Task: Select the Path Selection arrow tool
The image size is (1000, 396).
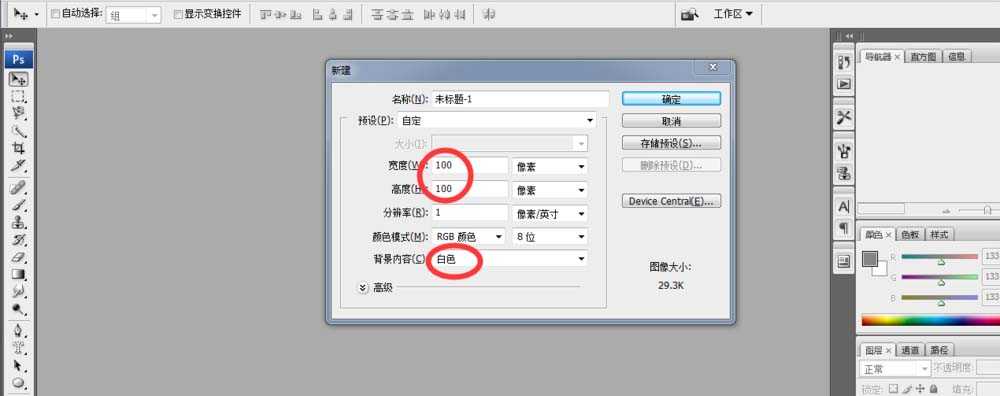Action: tap(18, 365)
